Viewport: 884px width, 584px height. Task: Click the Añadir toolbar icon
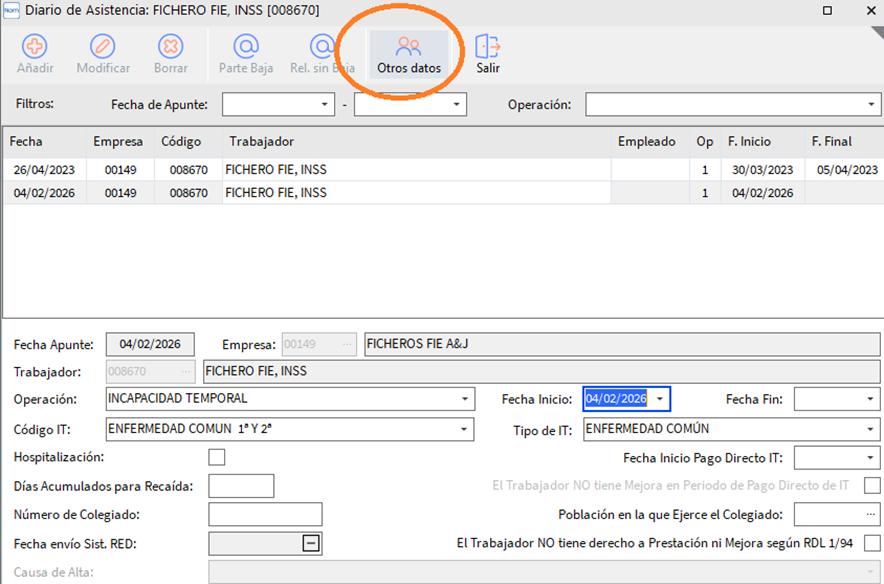[x=35, y=47]
